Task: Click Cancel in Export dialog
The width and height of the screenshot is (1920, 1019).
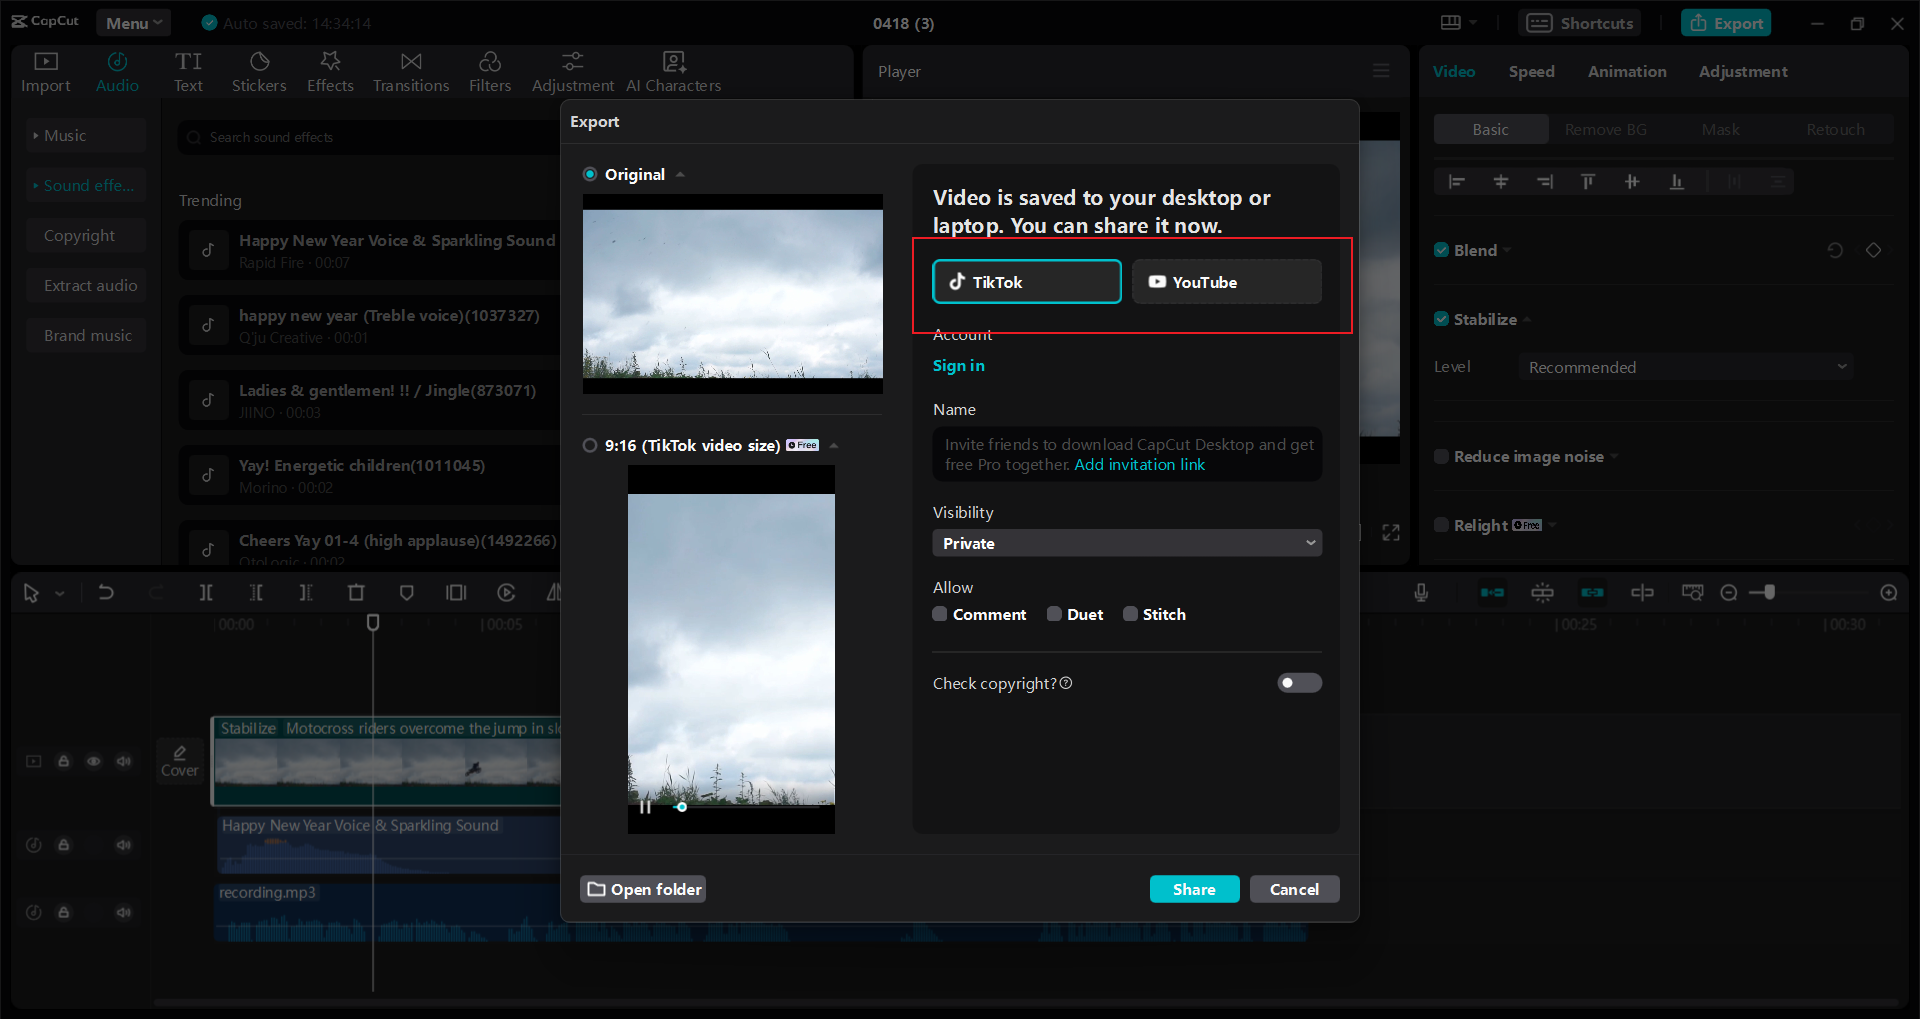Action: [1294, 889]
